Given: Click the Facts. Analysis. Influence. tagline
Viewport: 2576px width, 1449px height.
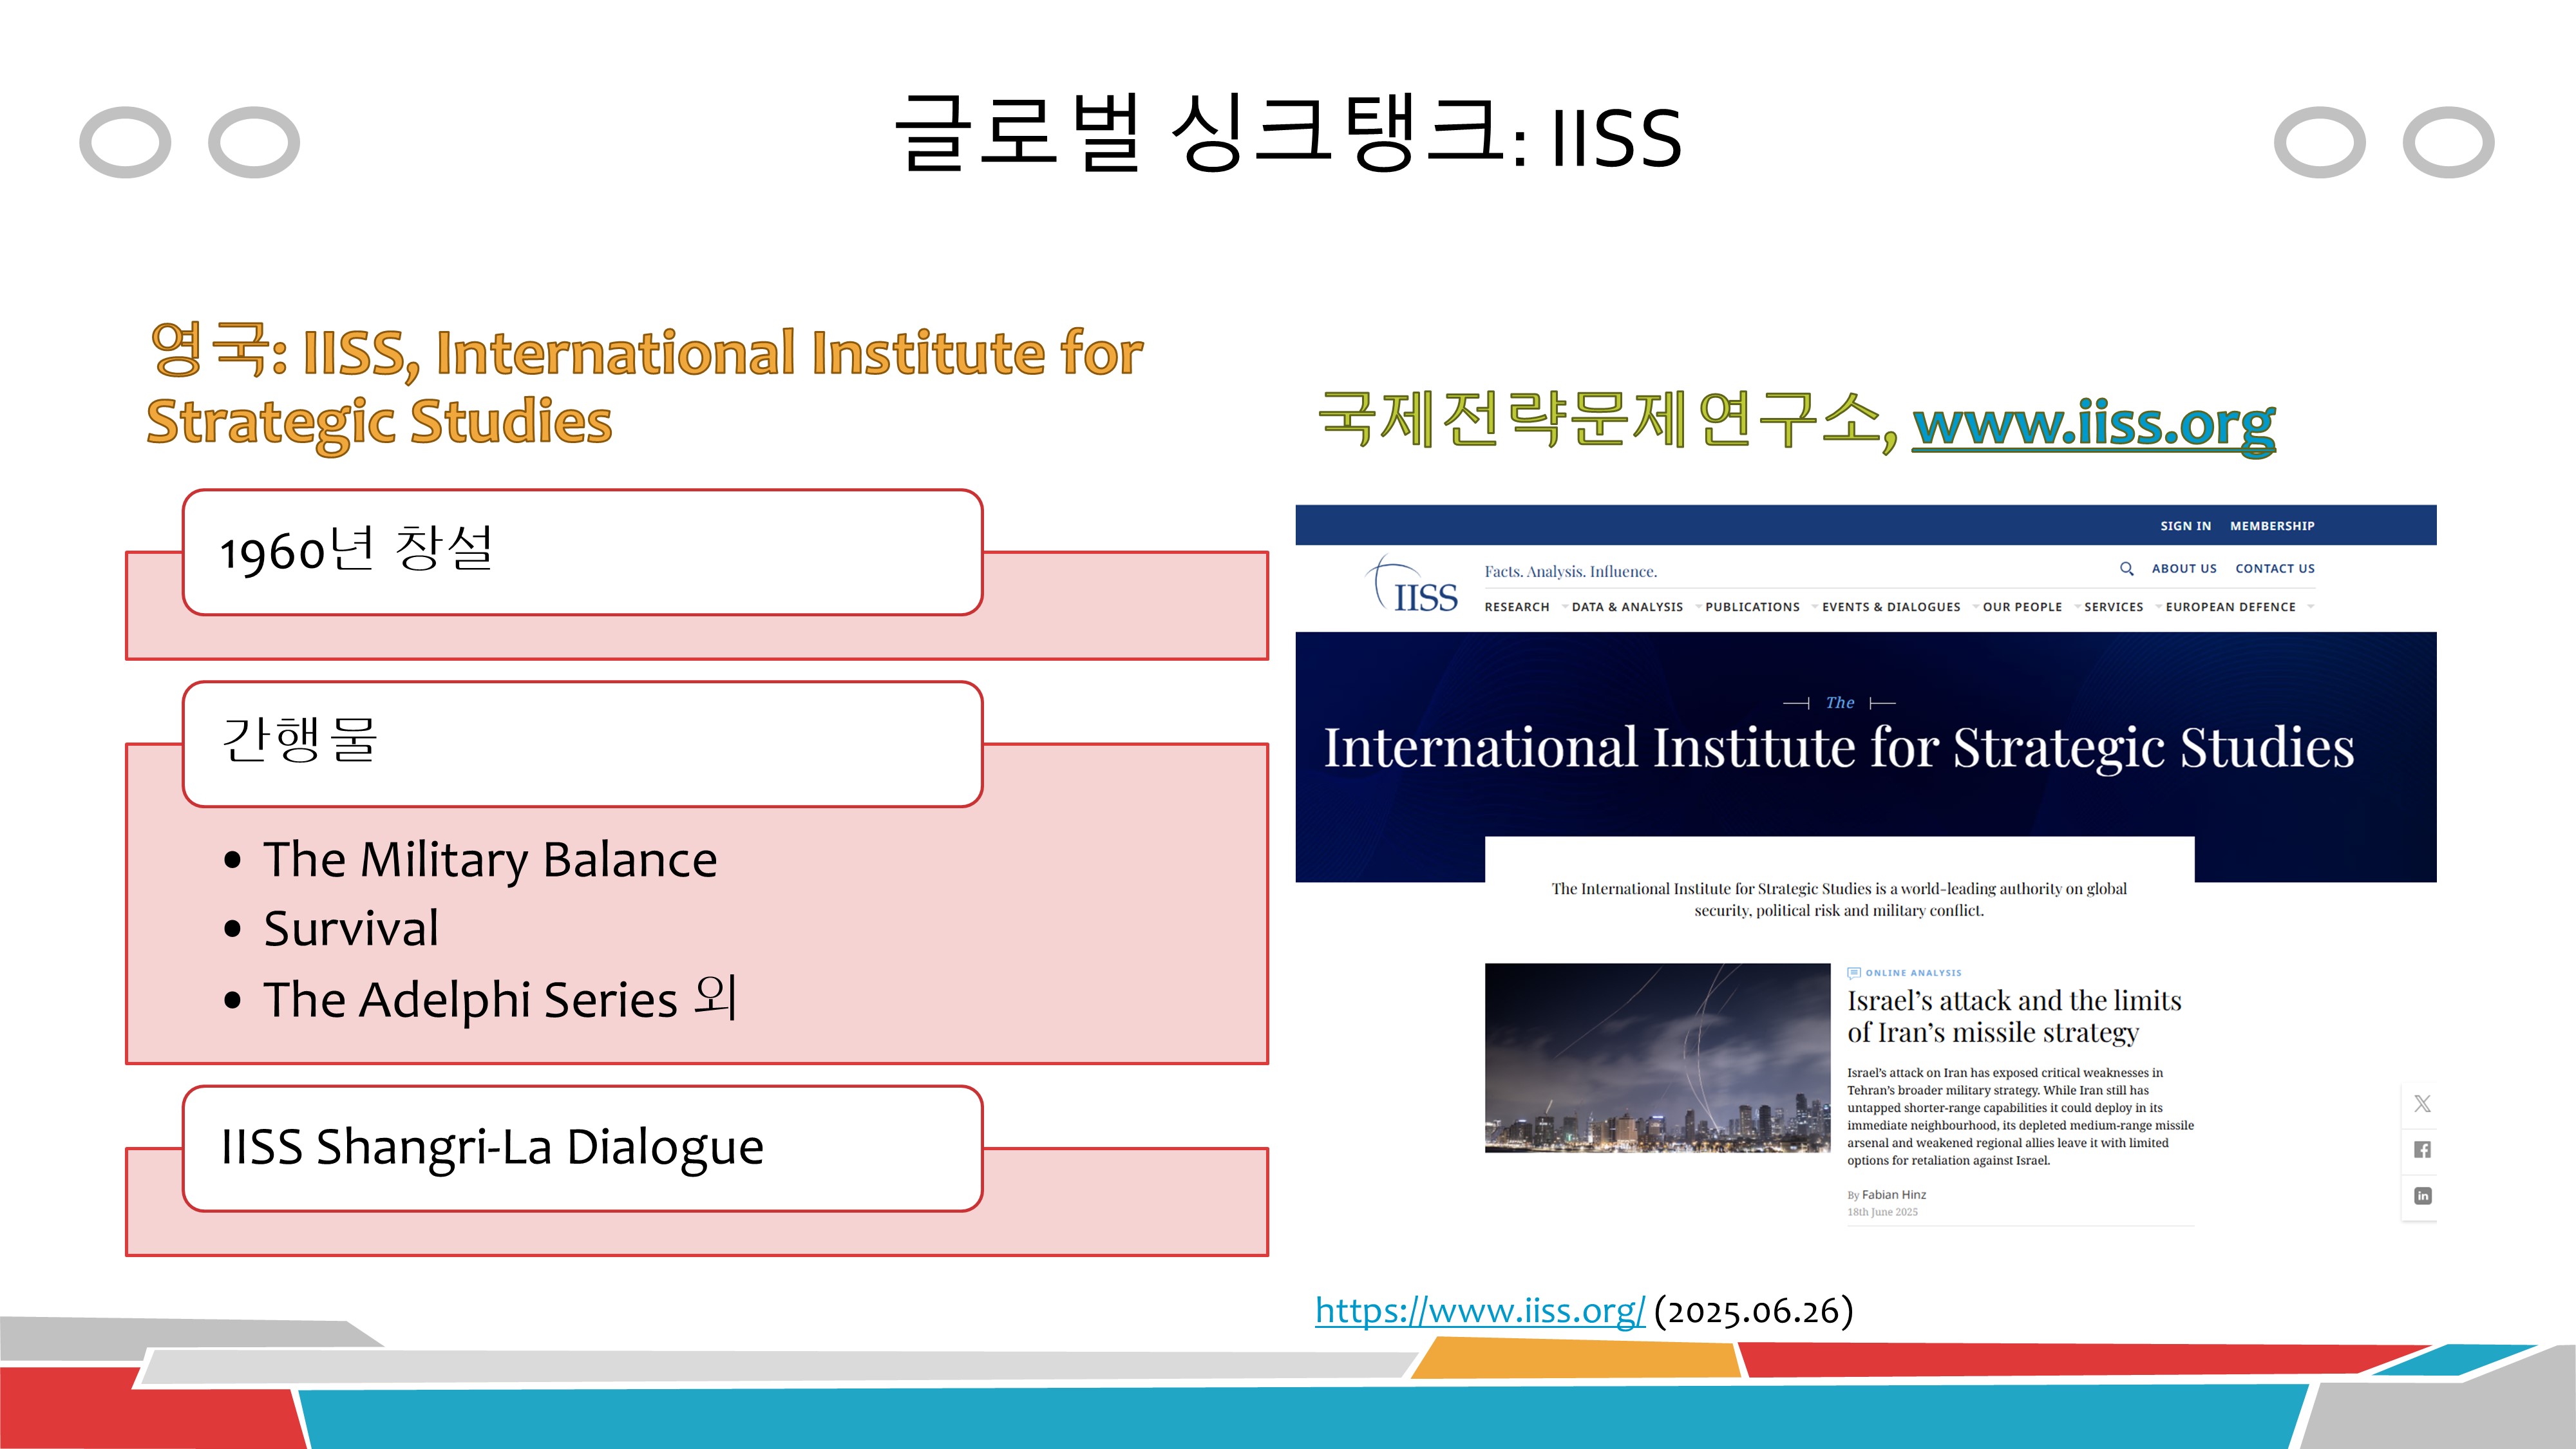Looking at the screenshot, I should point(1570,572).
